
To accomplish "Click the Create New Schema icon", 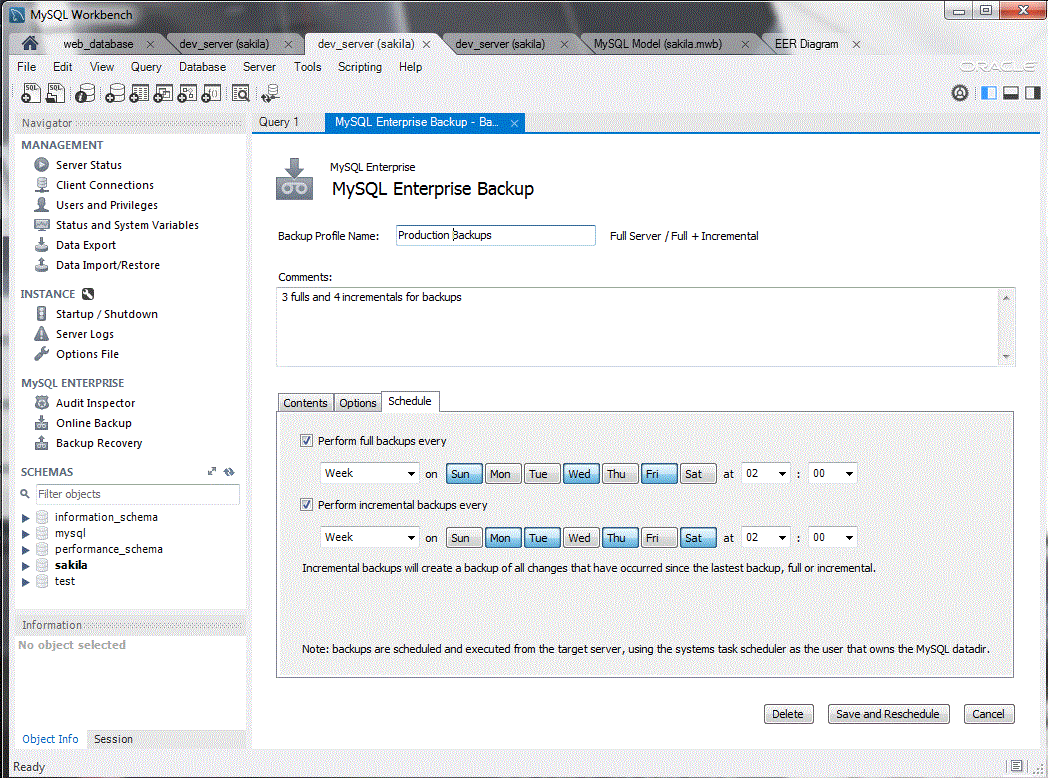I will 115,92.
